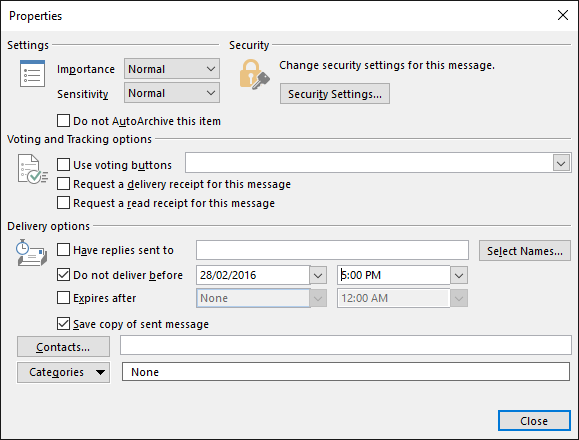
Task: Toggle the Expires after checkbox
Action: click(x=63, y=298)
